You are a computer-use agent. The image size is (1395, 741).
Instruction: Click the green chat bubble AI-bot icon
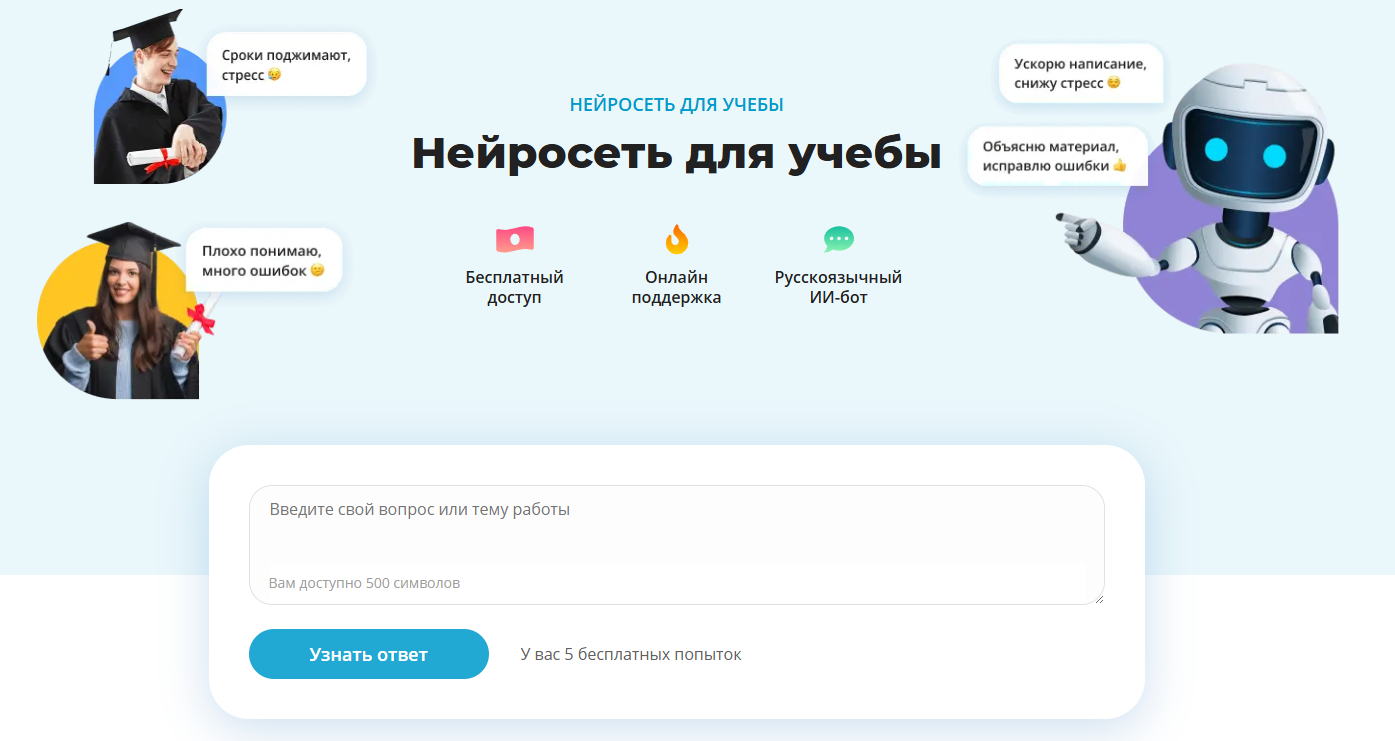tap(838, 240)
